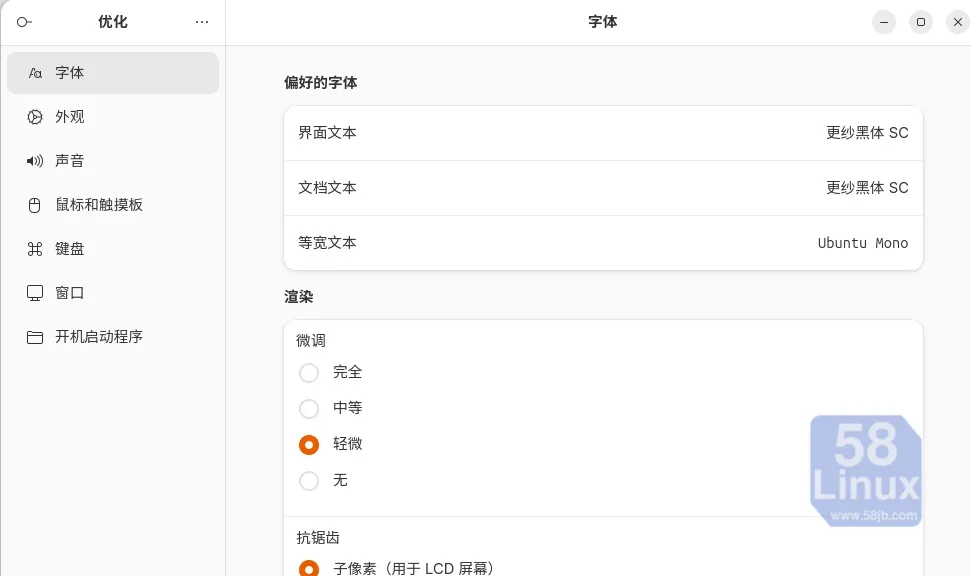Select 子像素（用于 LCD 屏幕）antialiasing option
The height and width of the screenshot is (576, 971).
309,569
